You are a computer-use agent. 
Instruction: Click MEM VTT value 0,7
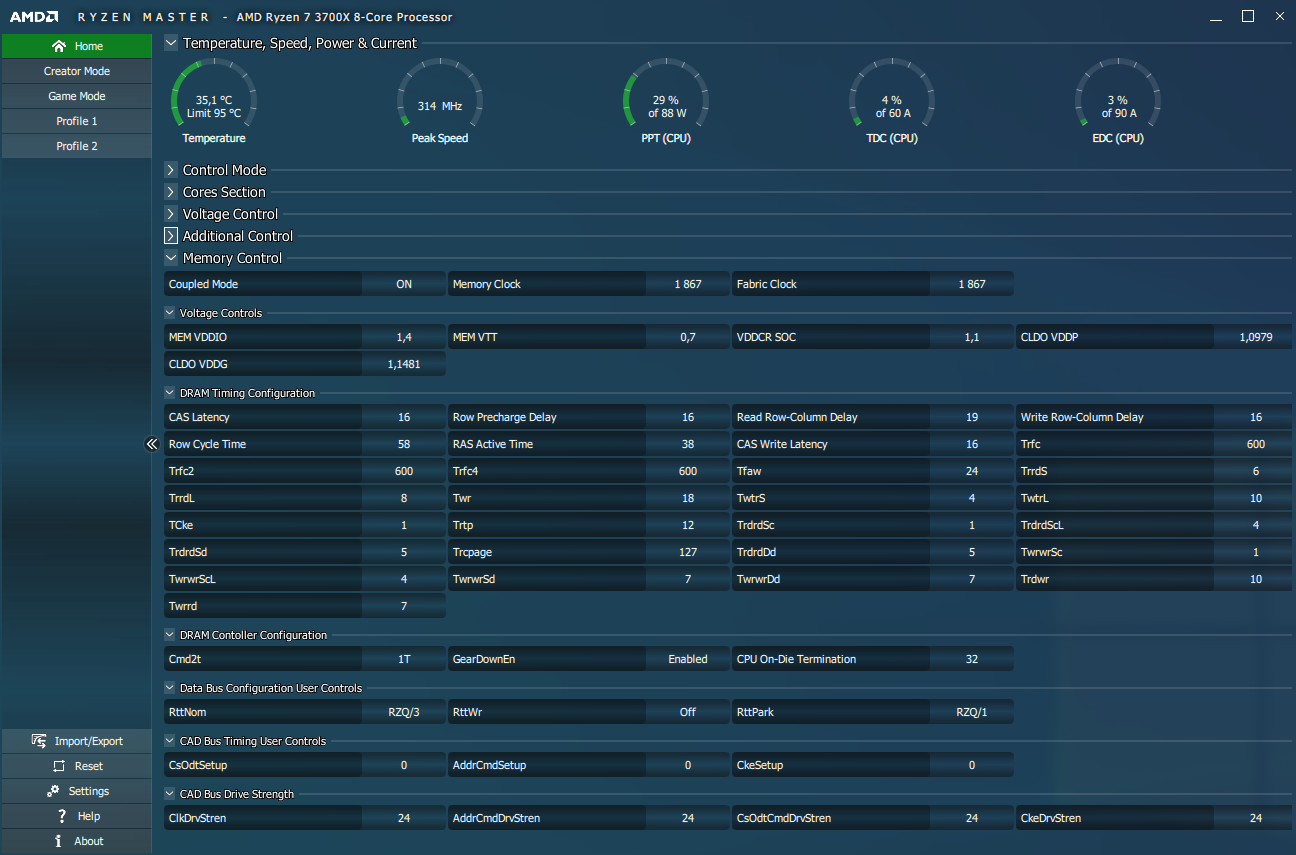pos(688,337)
